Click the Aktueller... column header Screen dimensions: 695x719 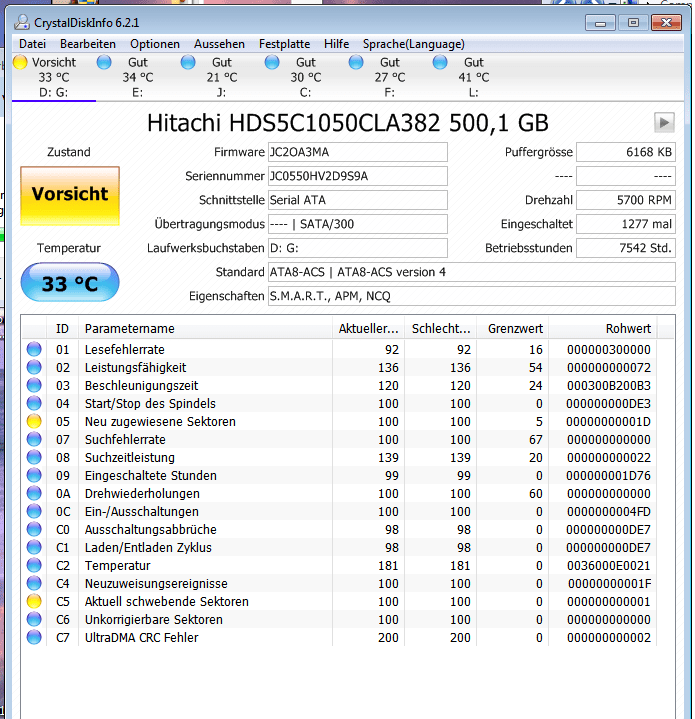coord(369,328)
